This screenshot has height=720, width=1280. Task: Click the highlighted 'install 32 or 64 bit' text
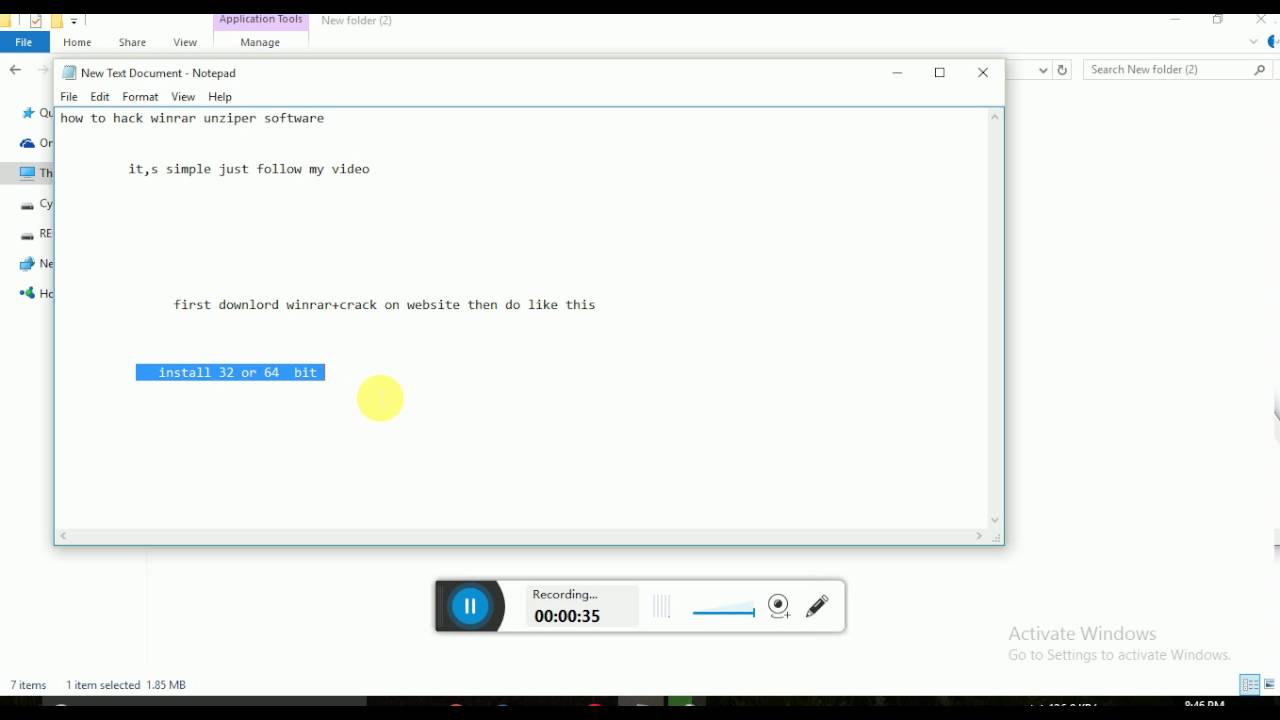pyautogui.click(x=231, y=372)
